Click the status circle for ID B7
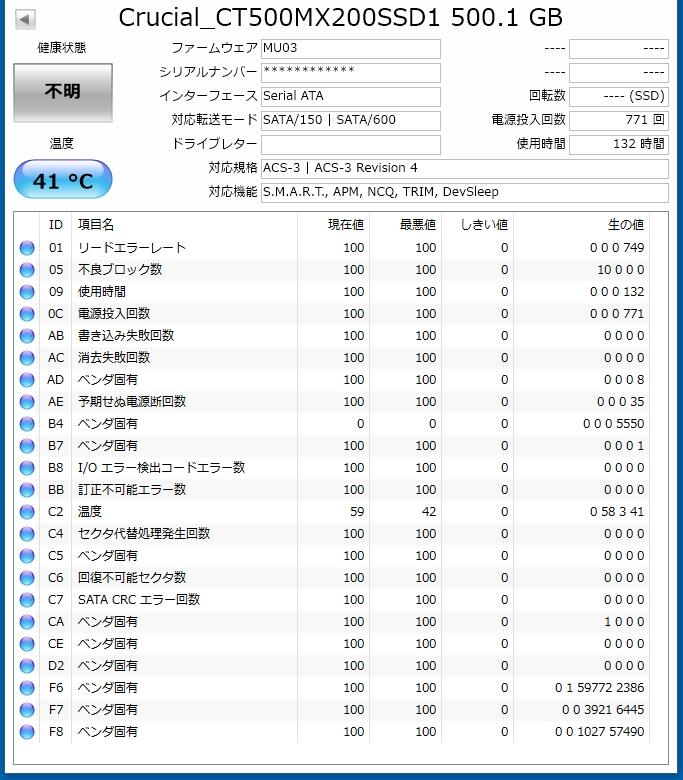The width and height of the screenshot is (683, 780). click(x=27, y=446)
